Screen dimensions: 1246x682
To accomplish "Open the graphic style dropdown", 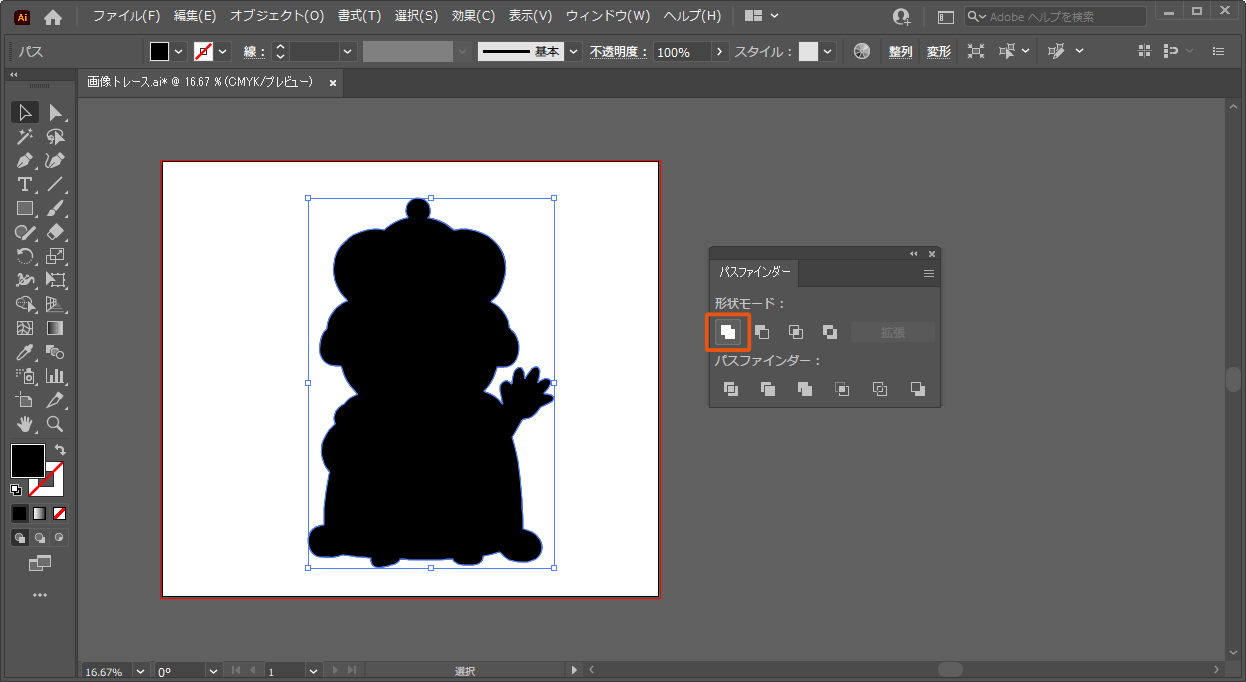I will 829,51.
